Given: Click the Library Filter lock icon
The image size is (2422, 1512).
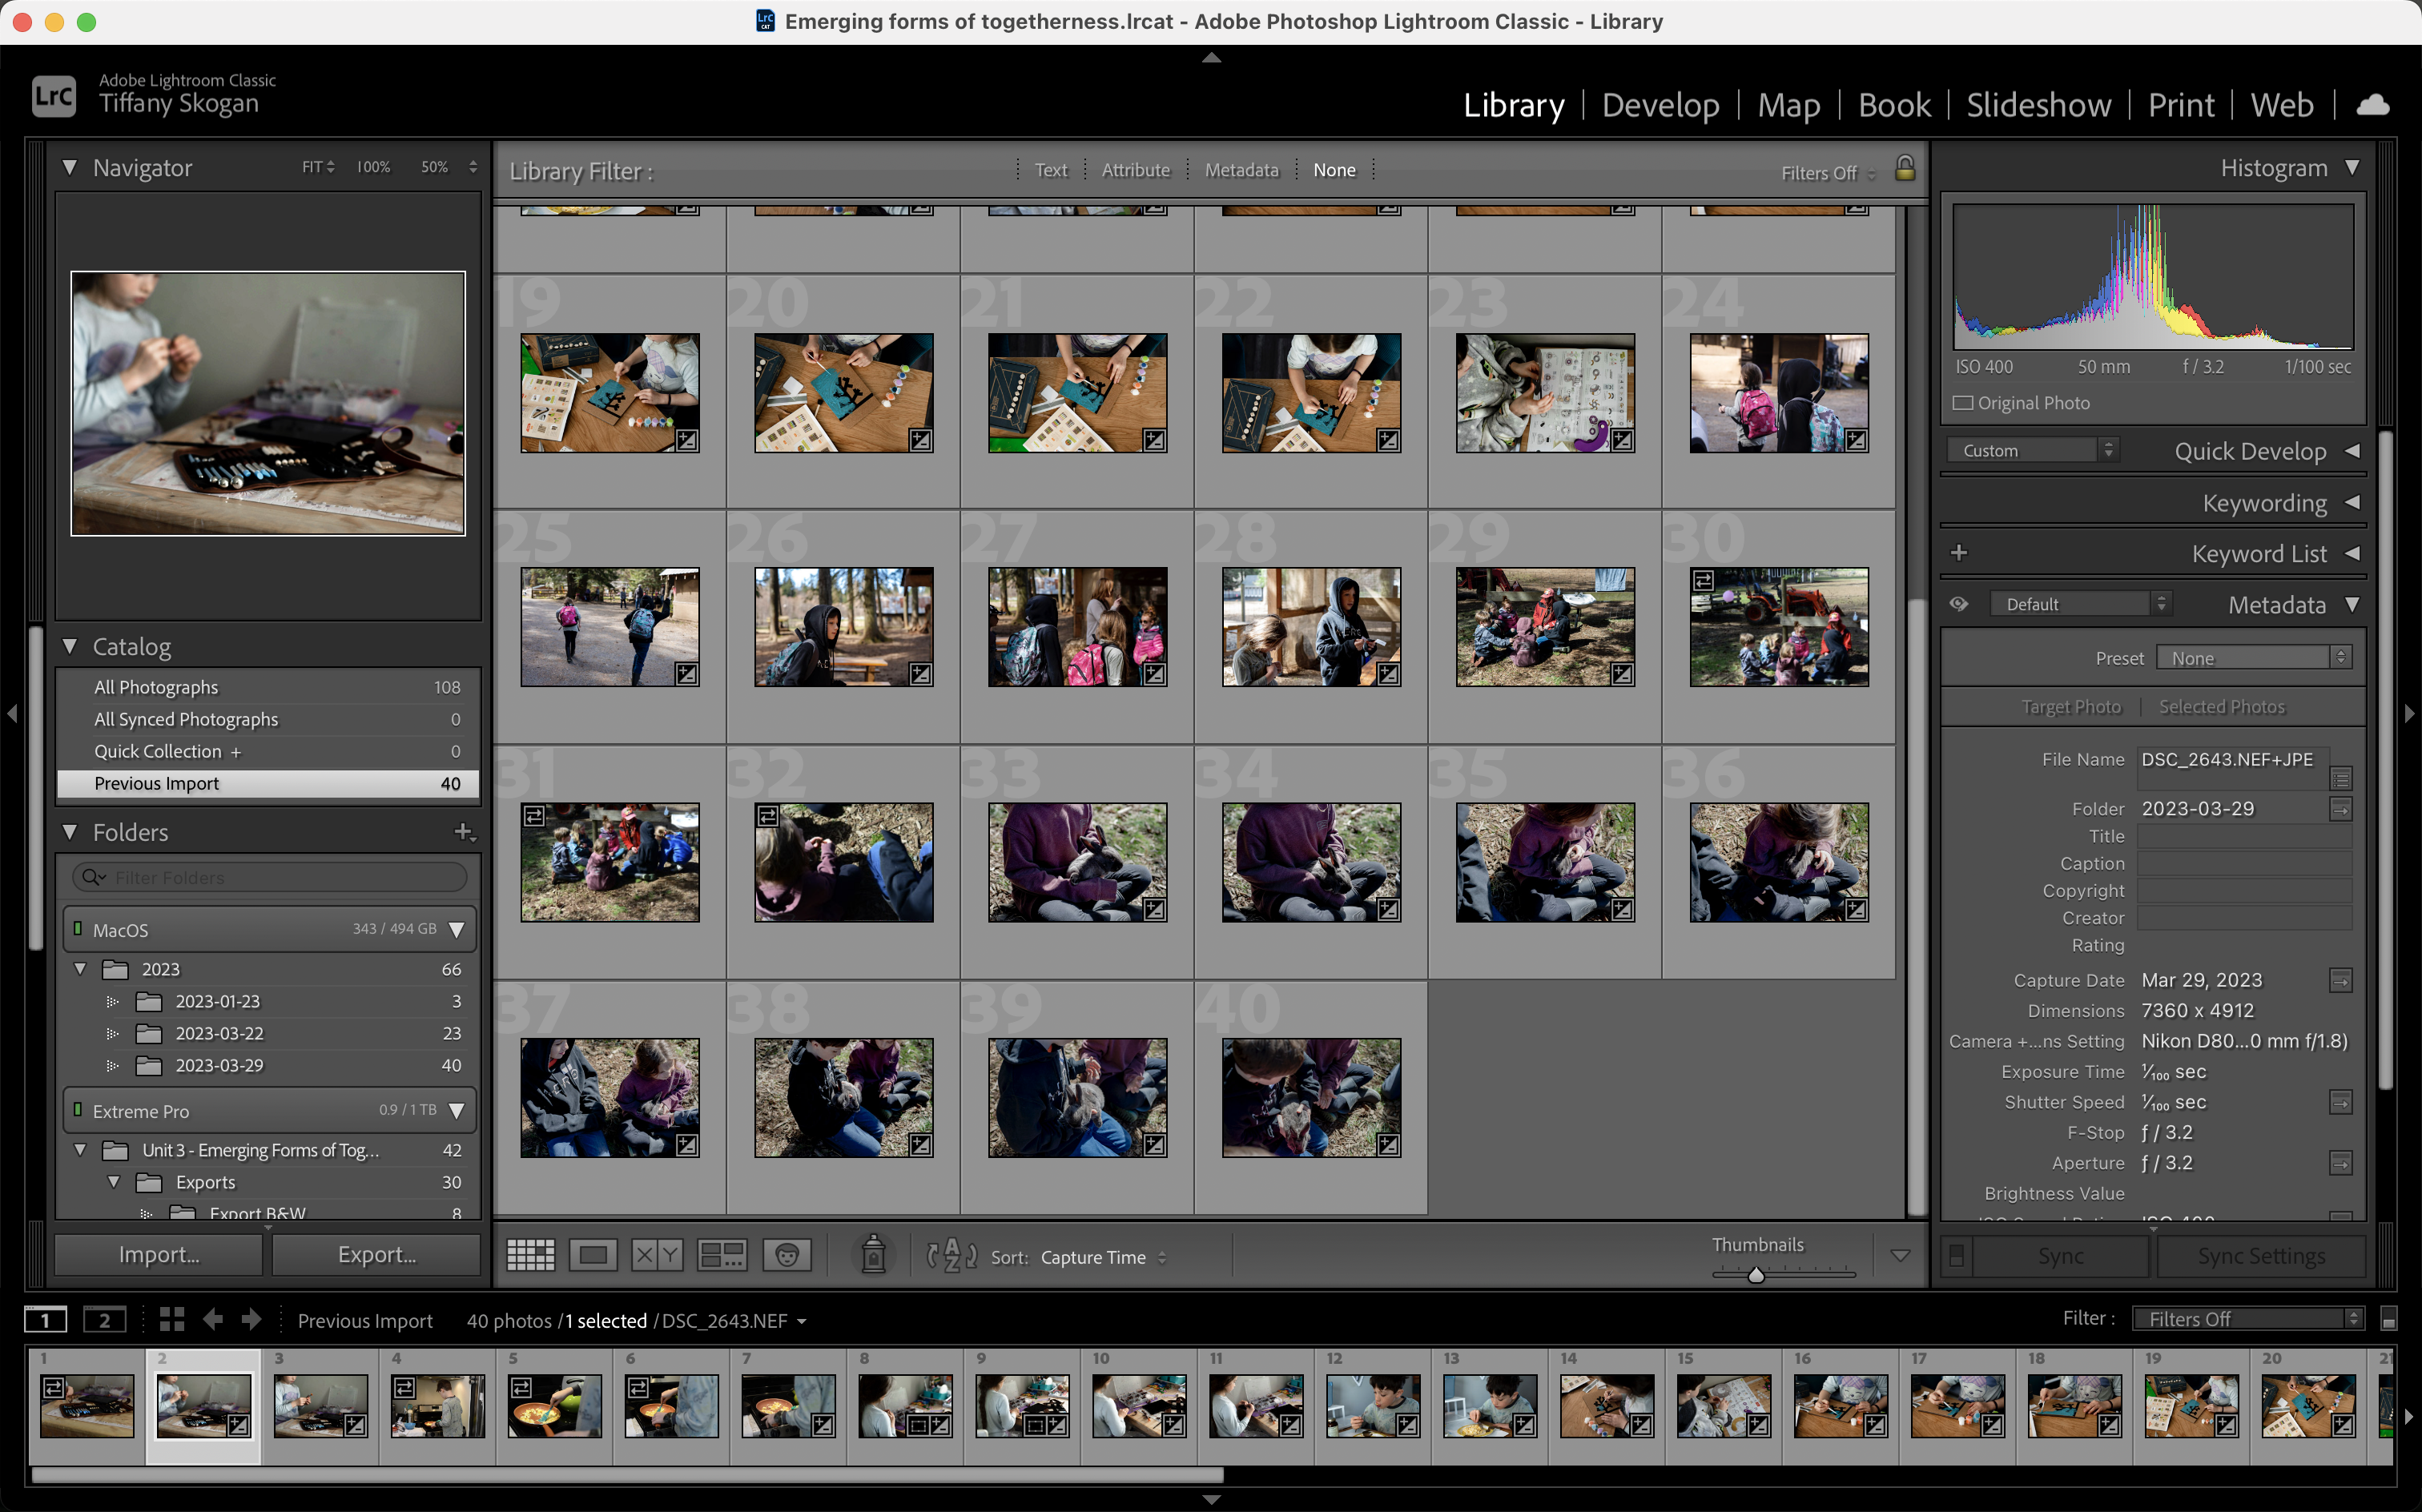Looking at the screenshot, I should pyautogui.click(x=1904, y=168).
